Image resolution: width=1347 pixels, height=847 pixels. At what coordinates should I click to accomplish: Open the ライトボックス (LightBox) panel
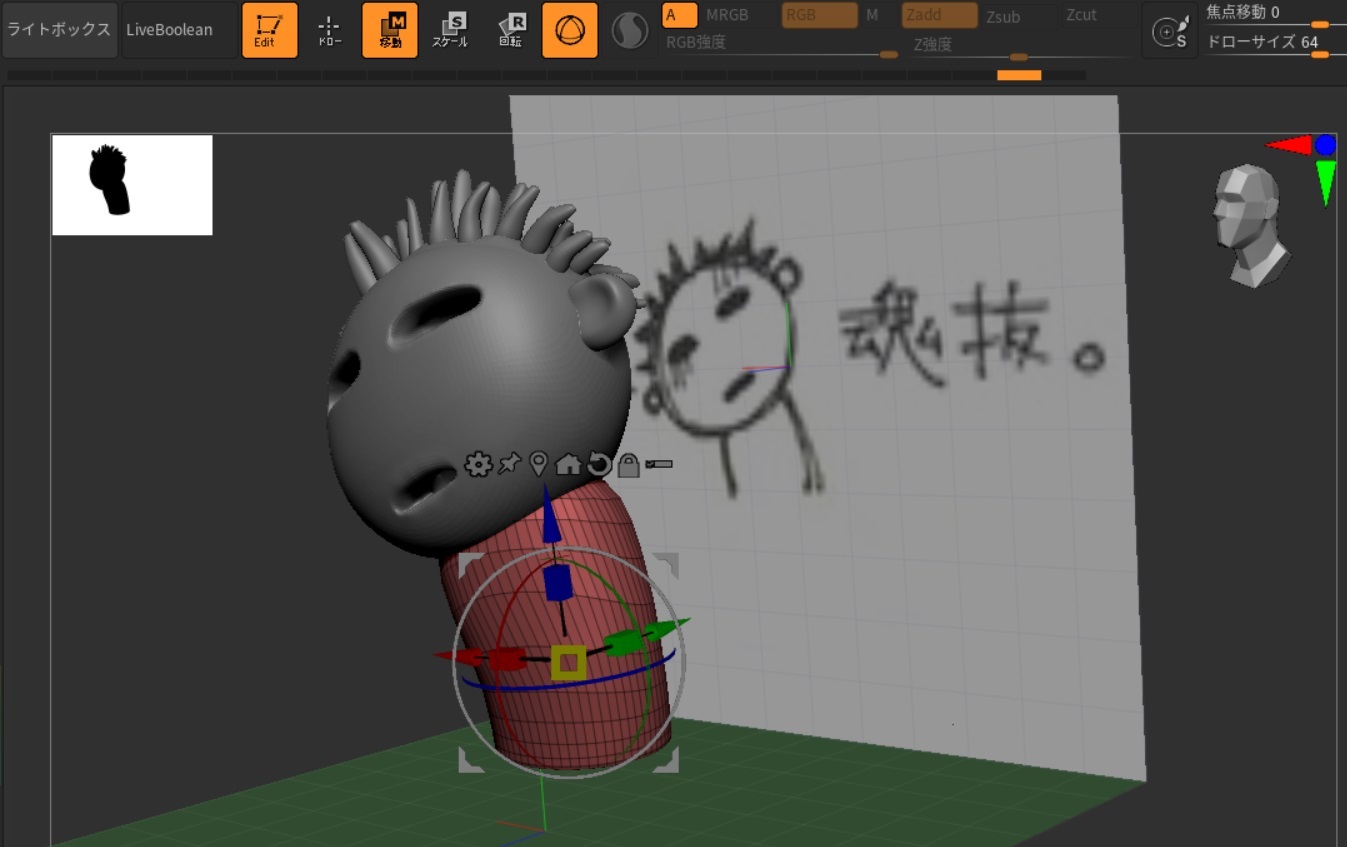59,29
